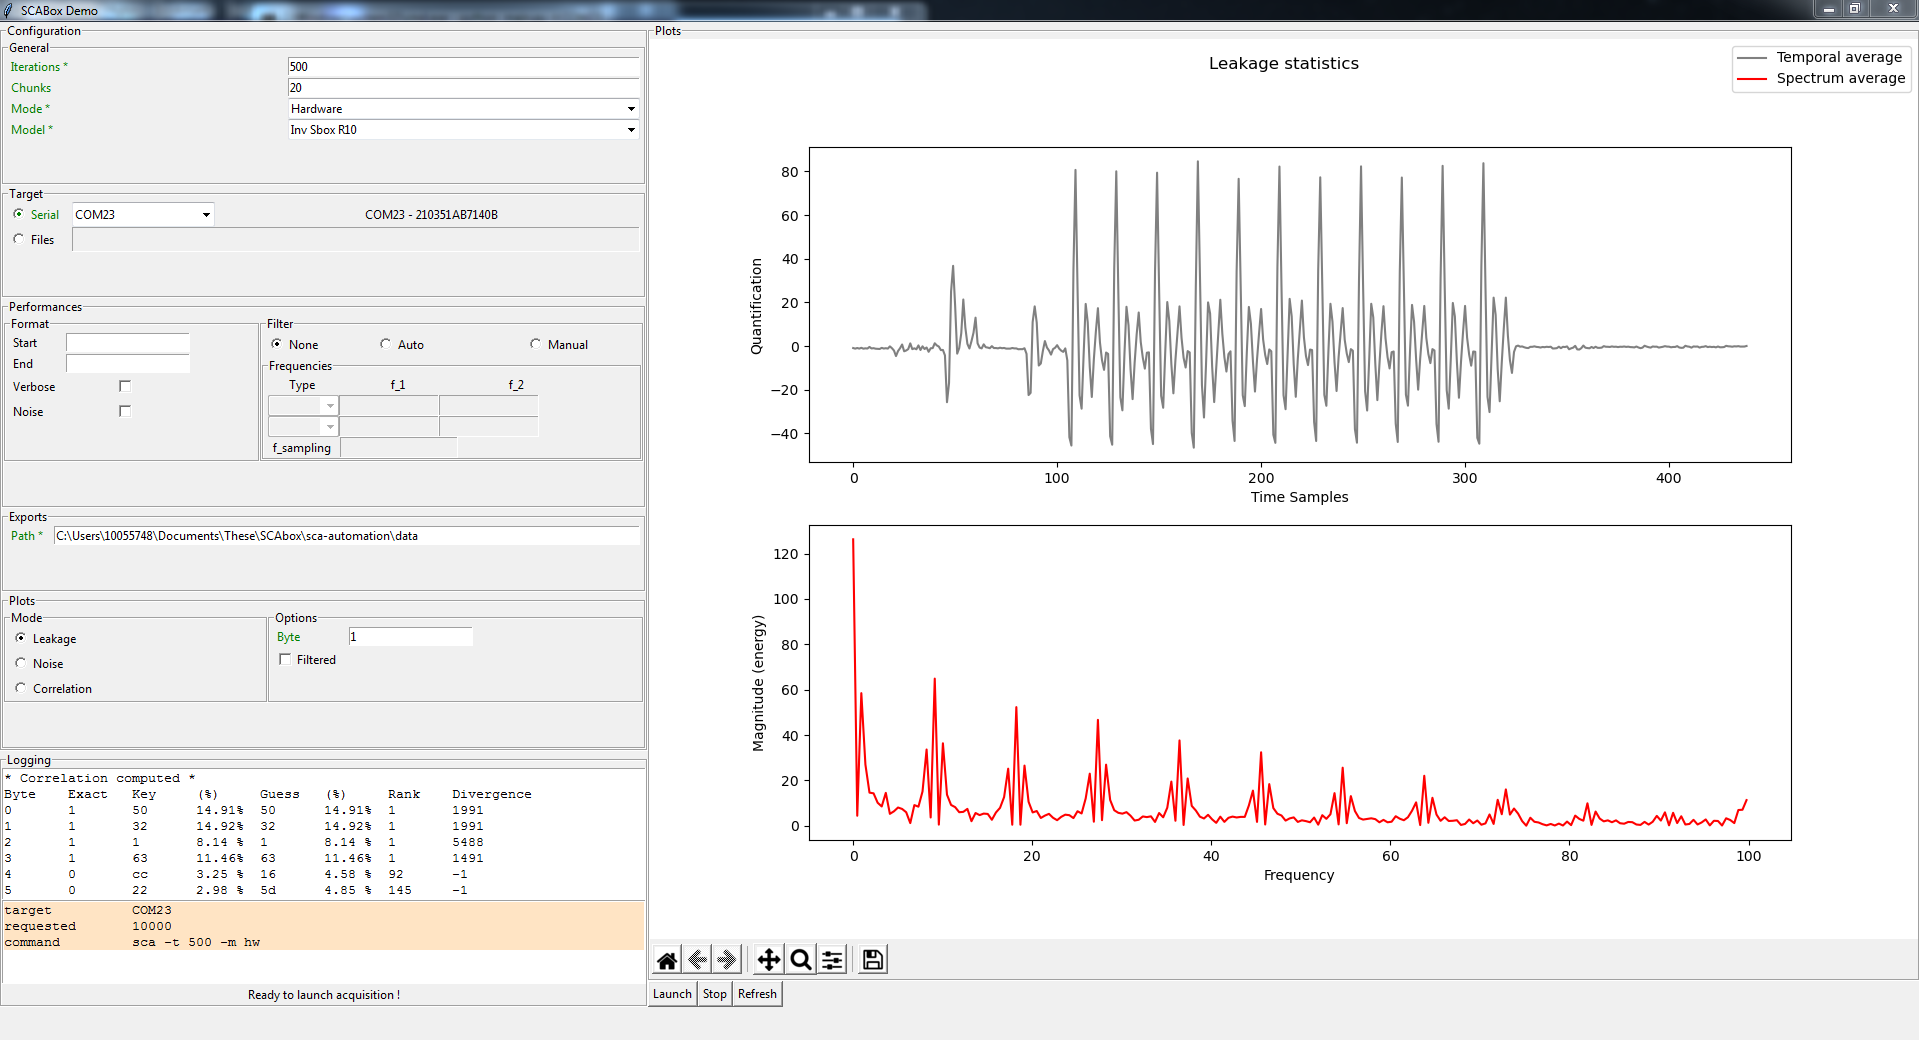Viewport: 1919px width, 1040px height.
Task: Select the Pan axes tool
Action: [x=768, y=960]
